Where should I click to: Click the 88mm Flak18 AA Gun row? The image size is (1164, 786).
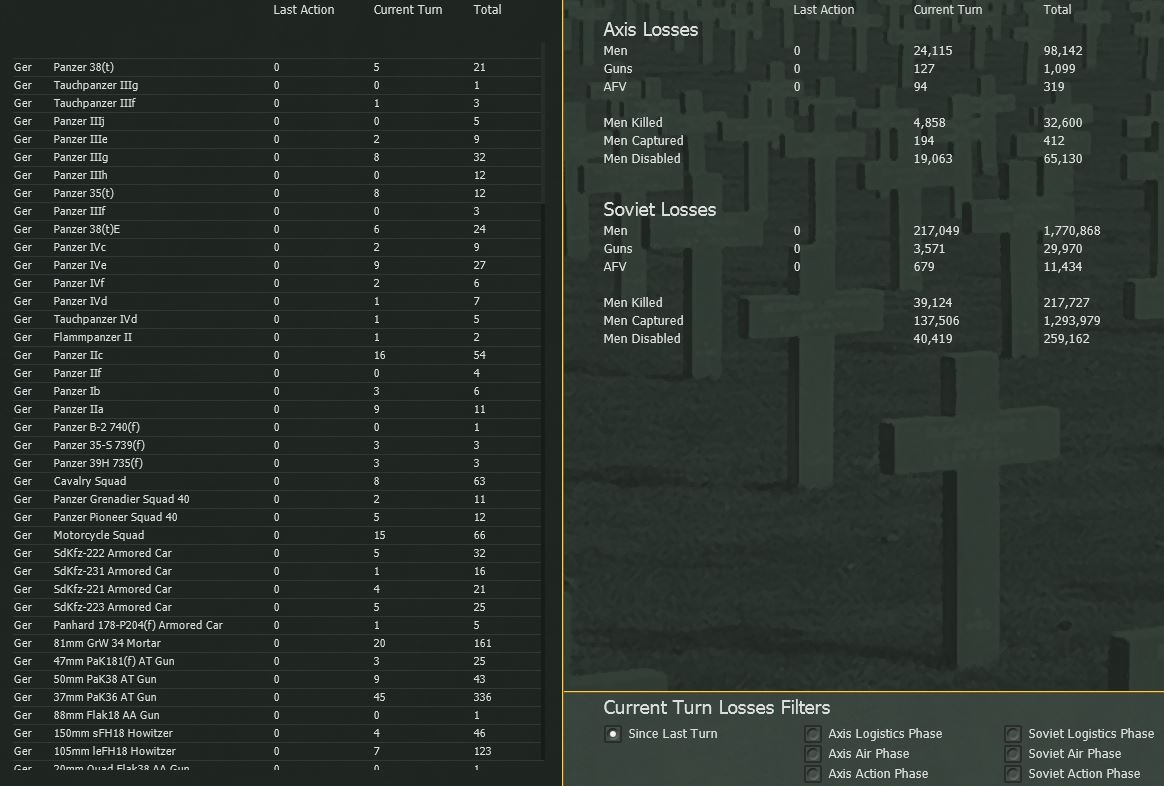point(276,715)
